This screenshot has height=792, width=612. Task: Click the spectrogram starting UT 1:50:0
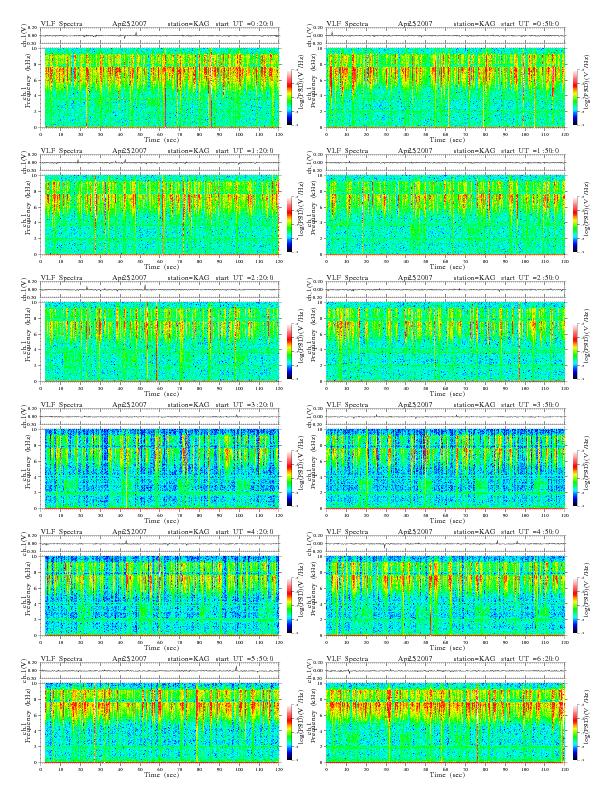445,215
